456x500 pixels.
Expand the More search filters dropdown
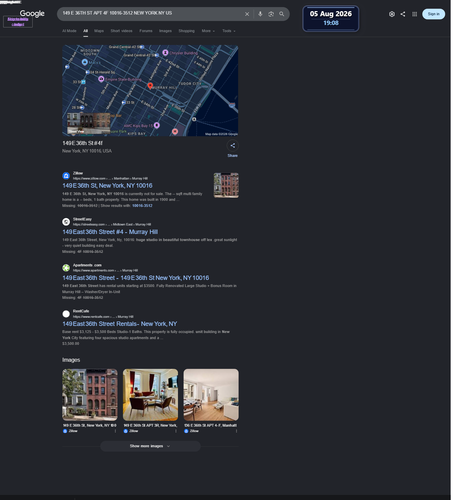(x=208, y=31)
